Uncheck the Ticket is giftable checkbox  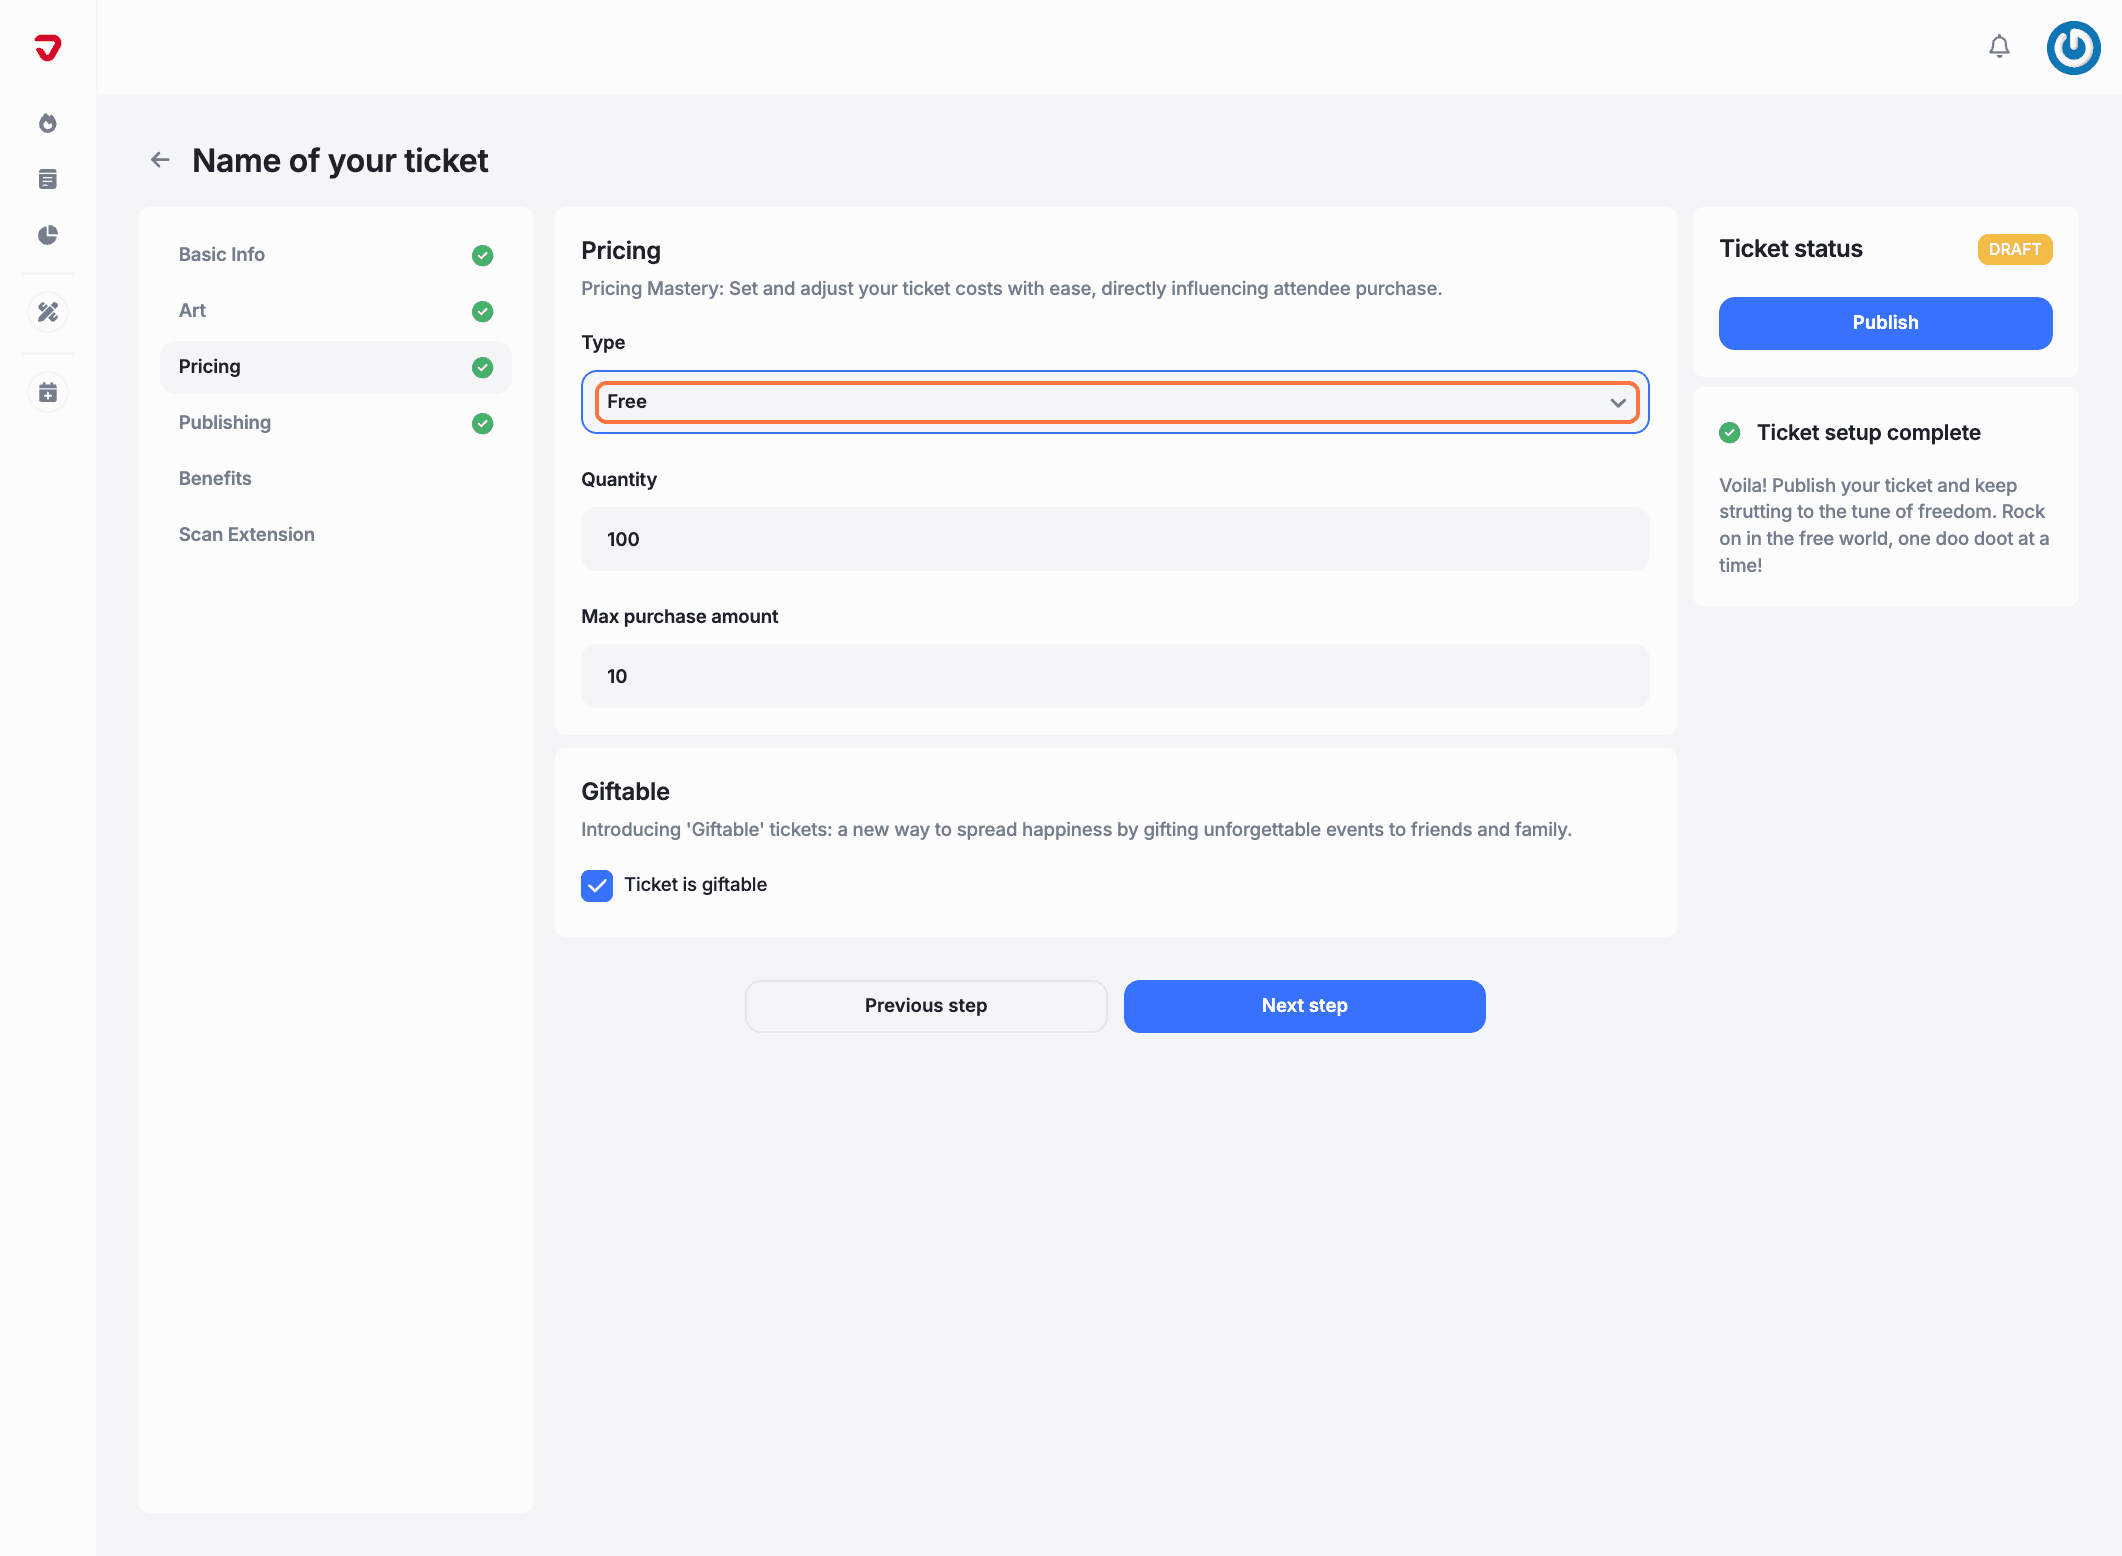point(597,885)
